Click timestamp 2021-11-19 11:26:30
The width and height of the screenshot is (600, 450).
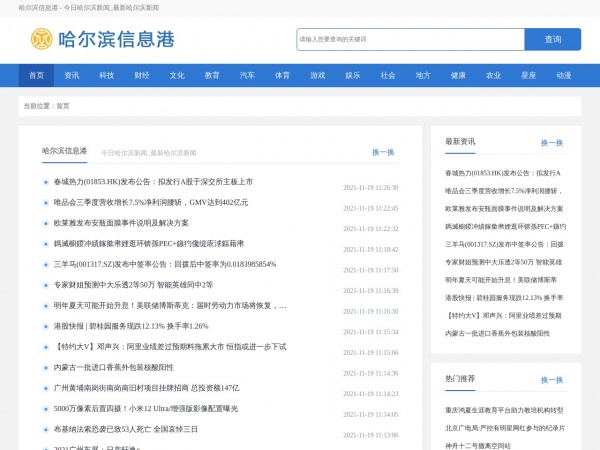click(370, 188)
